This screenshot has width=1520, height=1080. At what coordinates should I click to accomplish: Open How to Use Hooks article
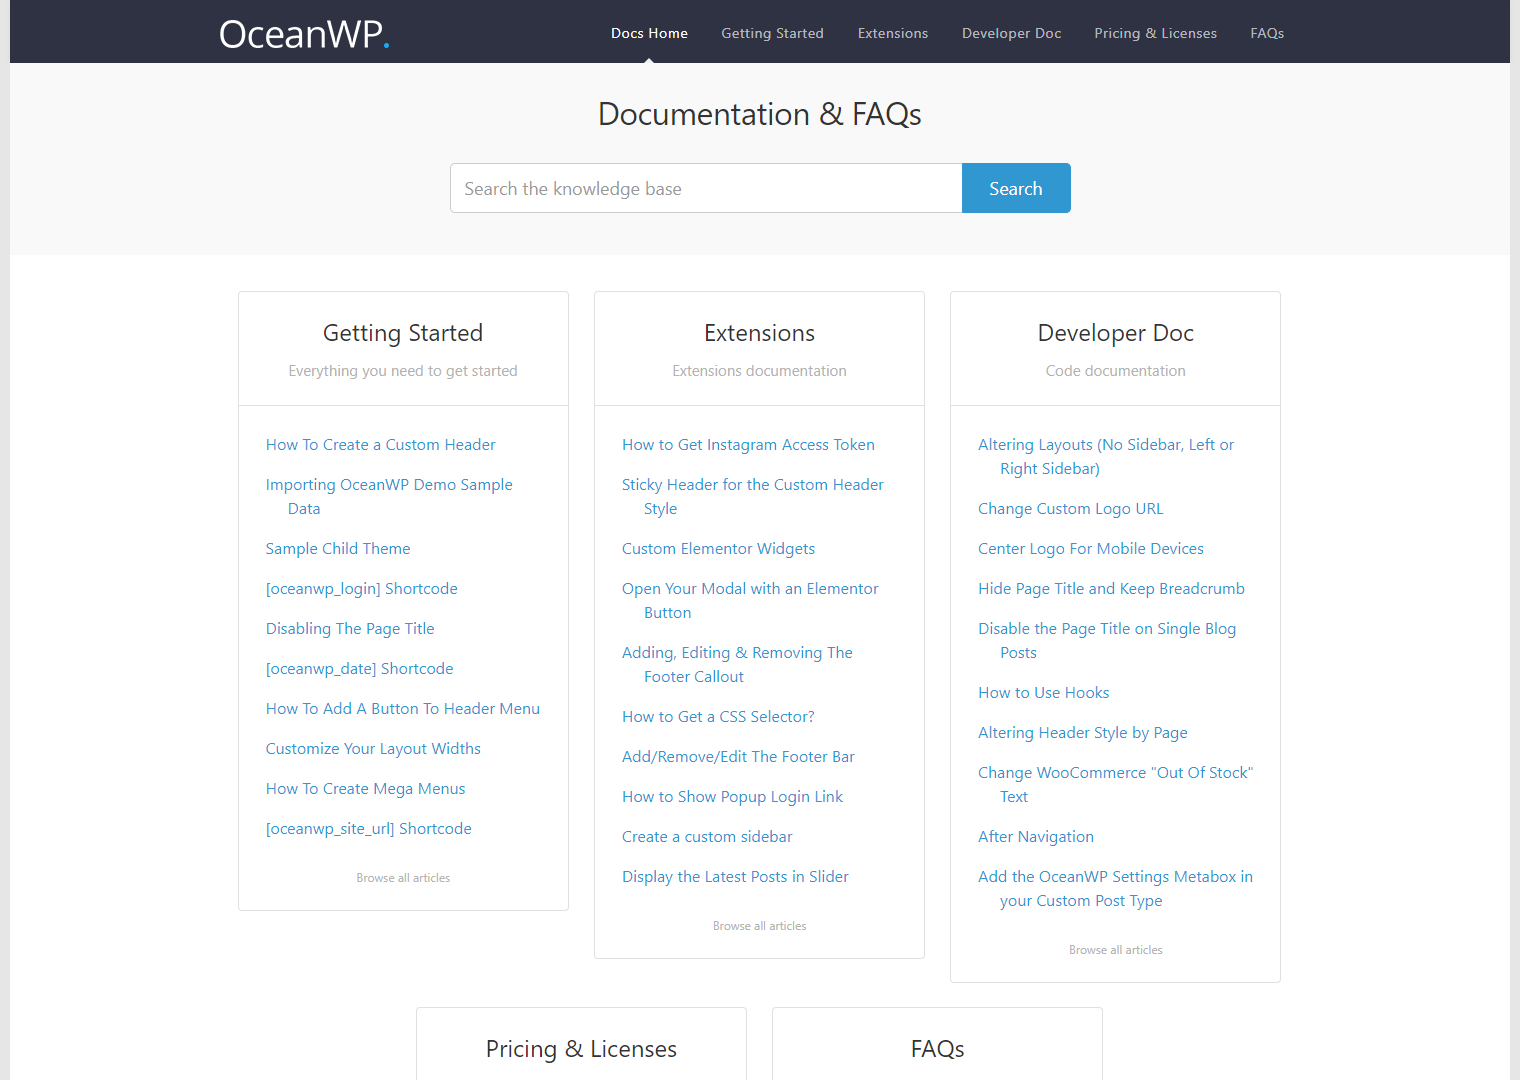coord(1043,693)
